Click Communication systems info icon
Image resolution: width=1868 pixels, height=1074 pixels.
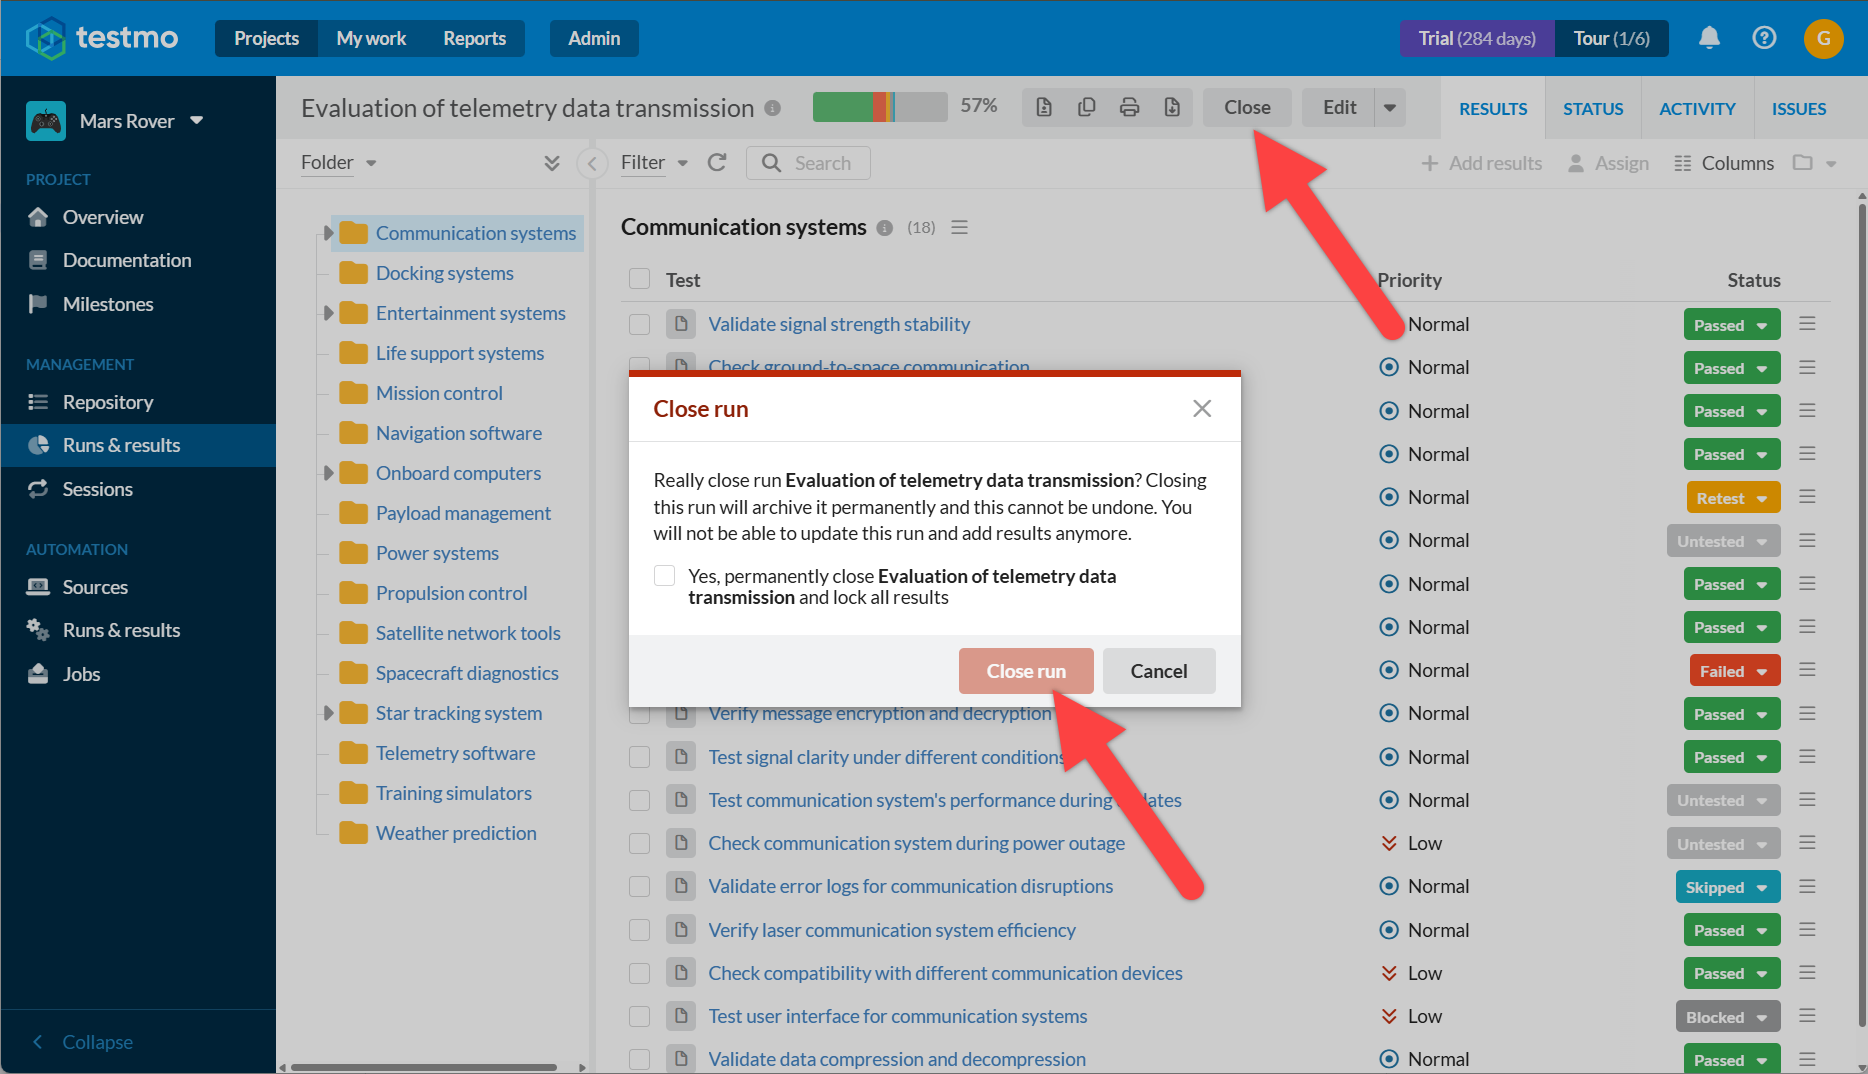(x=884, y=228)
